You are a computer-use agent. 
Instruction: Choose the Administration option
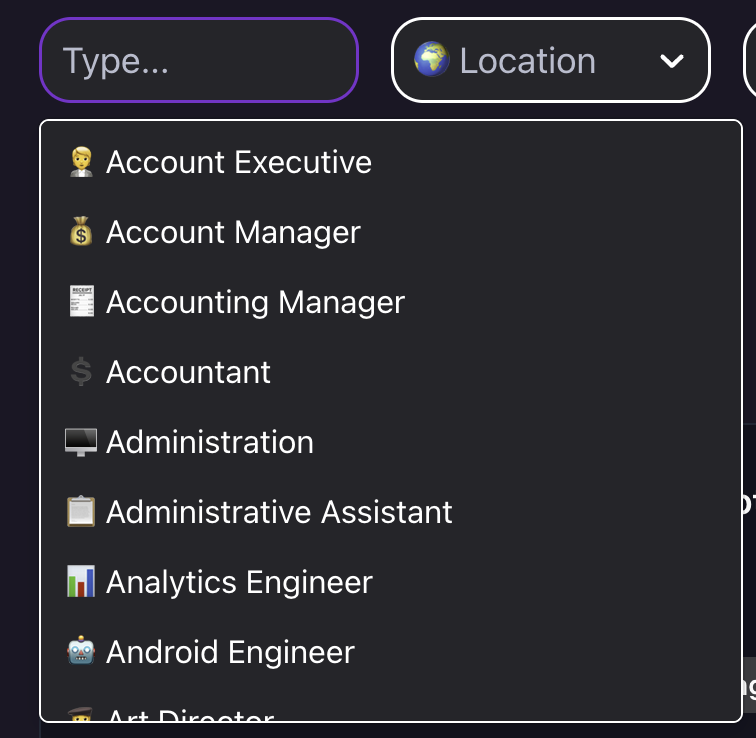[210, 442]
